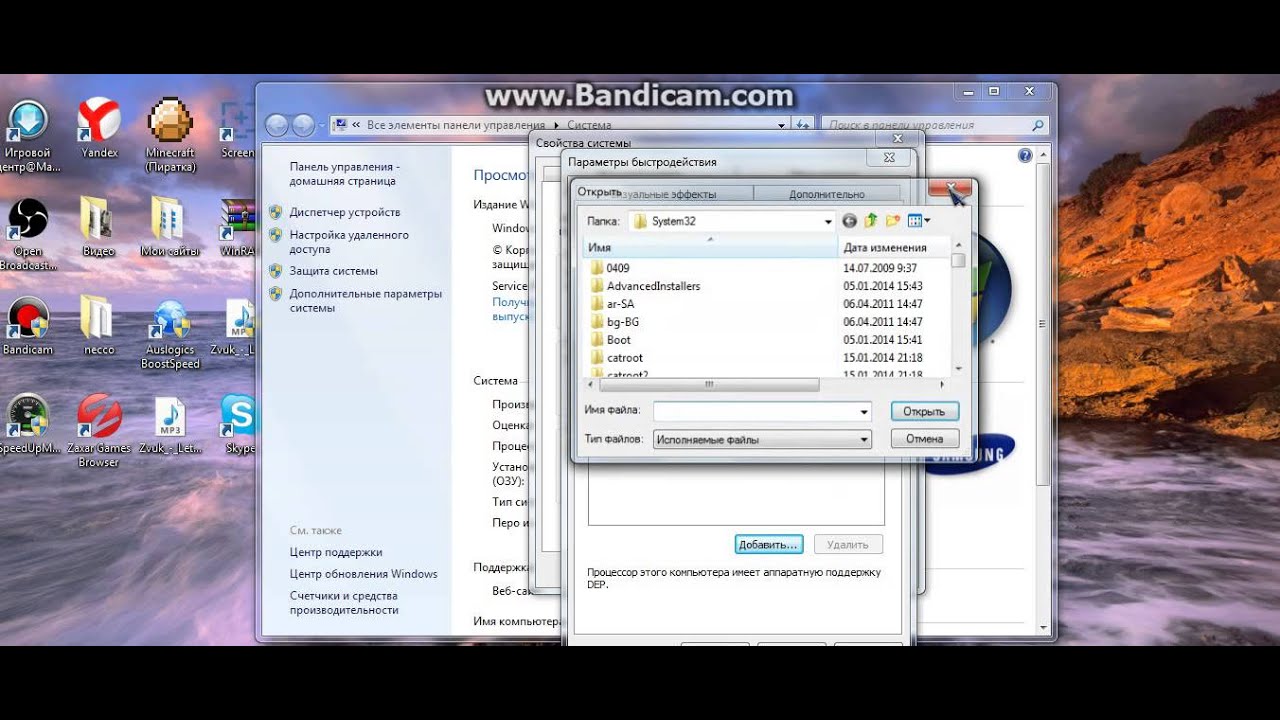This screenshot has height=720, width=1280.
Task: Click the Открыть button
Action: click(x=924, y=411)
